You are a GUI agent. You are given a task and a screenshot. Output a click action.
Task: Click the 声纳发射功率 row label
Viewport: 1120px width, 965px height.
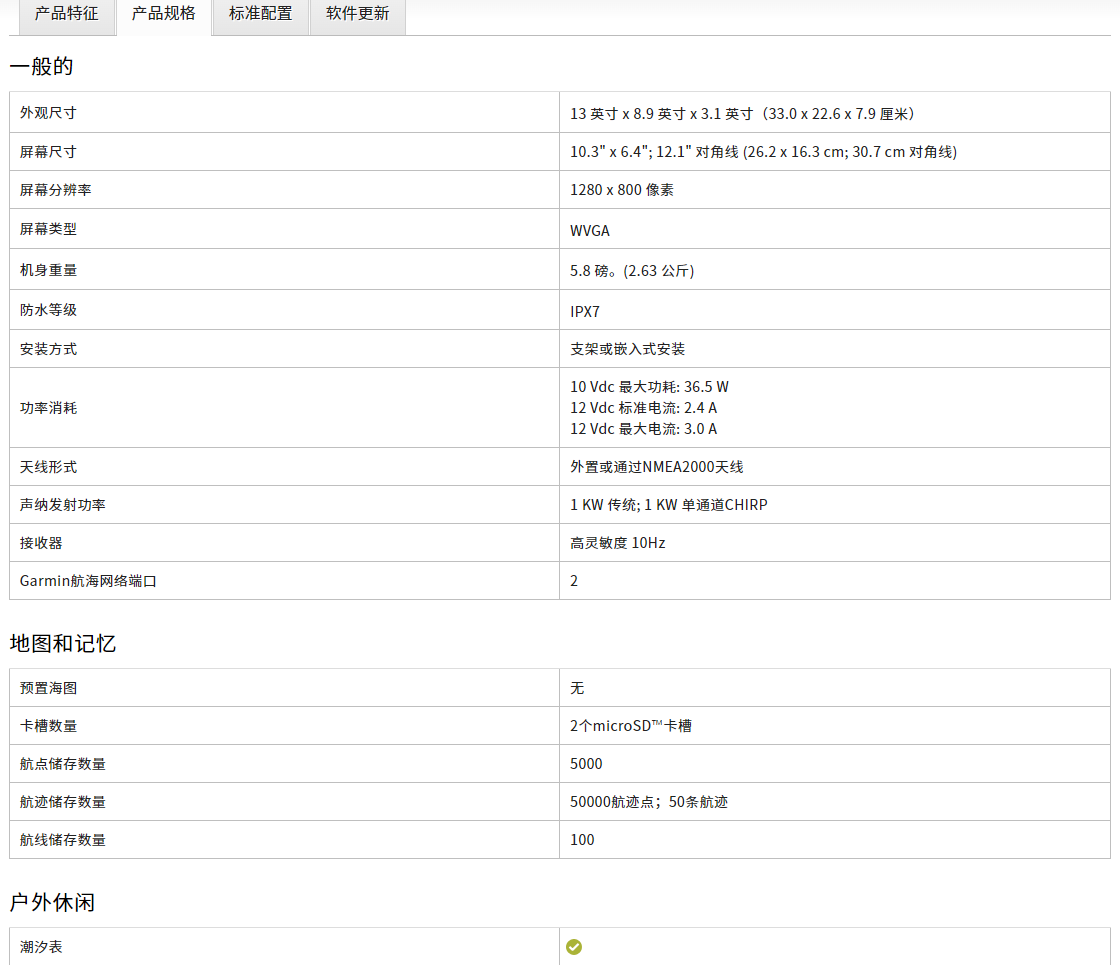click(62, 505)
